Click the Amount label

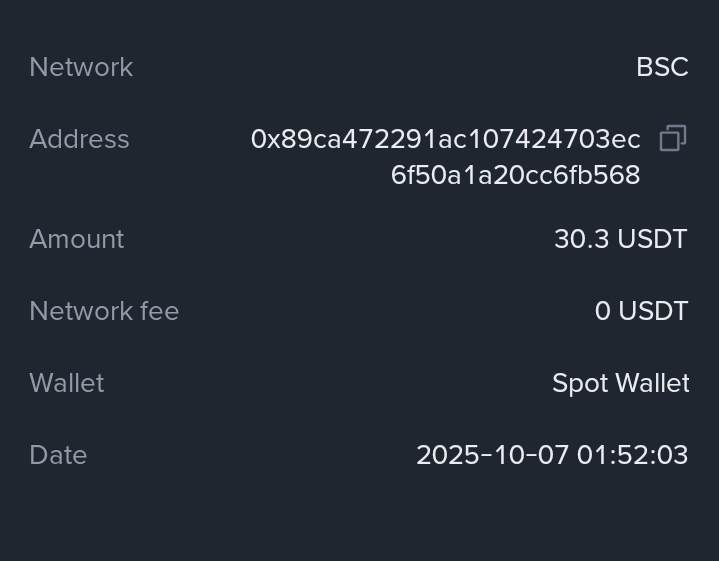[77, 239]
